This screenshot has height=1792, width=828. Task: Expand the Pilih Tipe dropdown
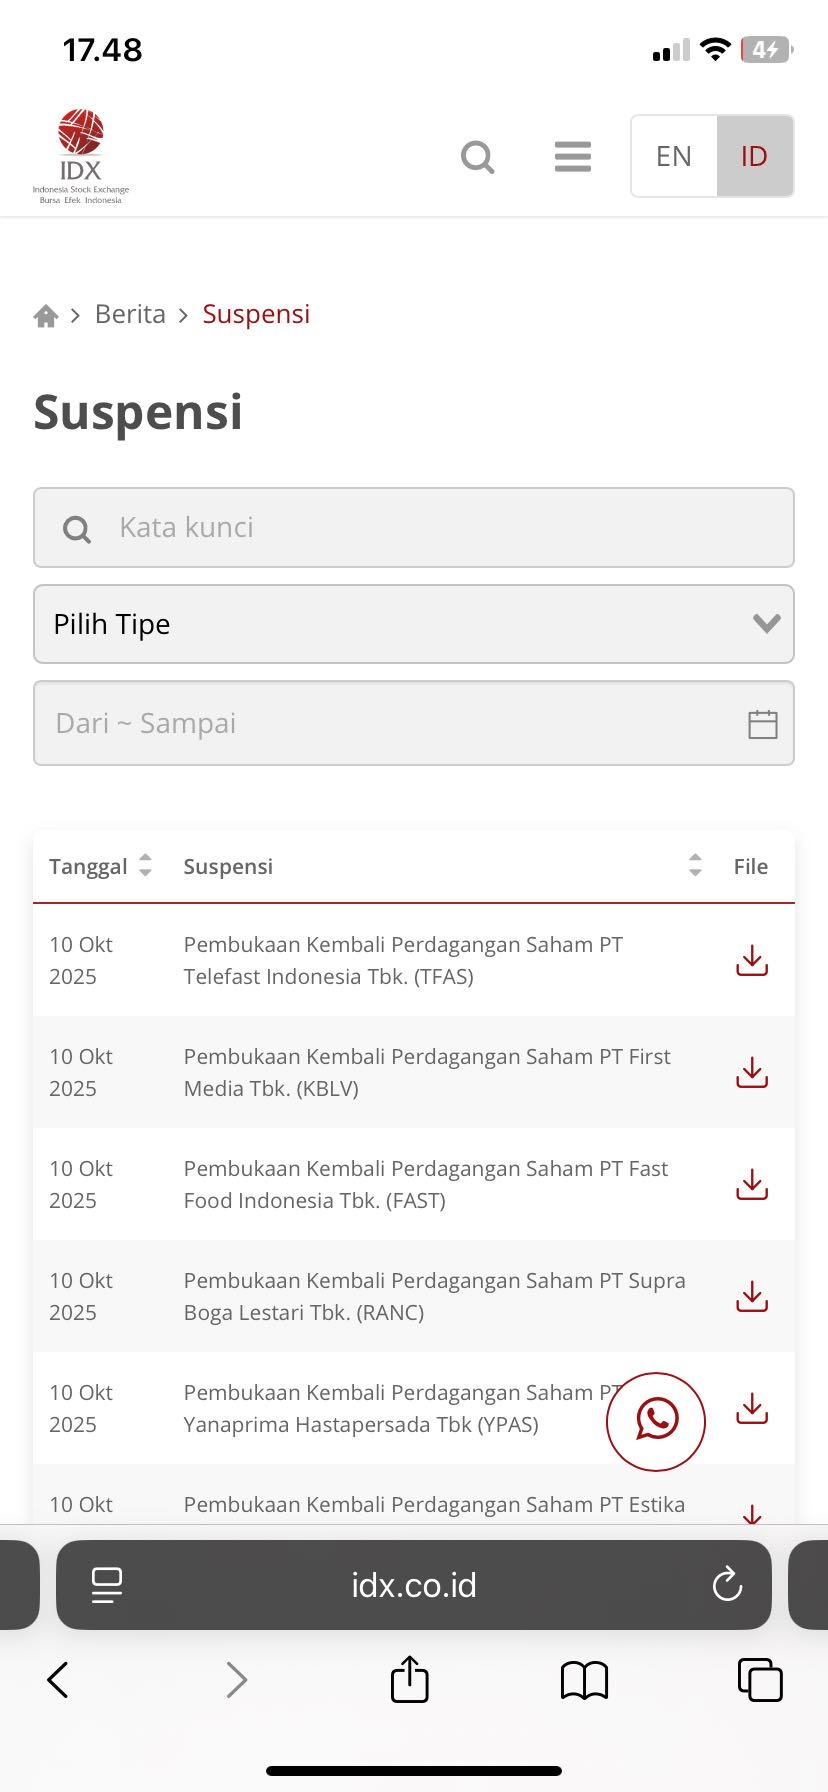tap(414, 624)
